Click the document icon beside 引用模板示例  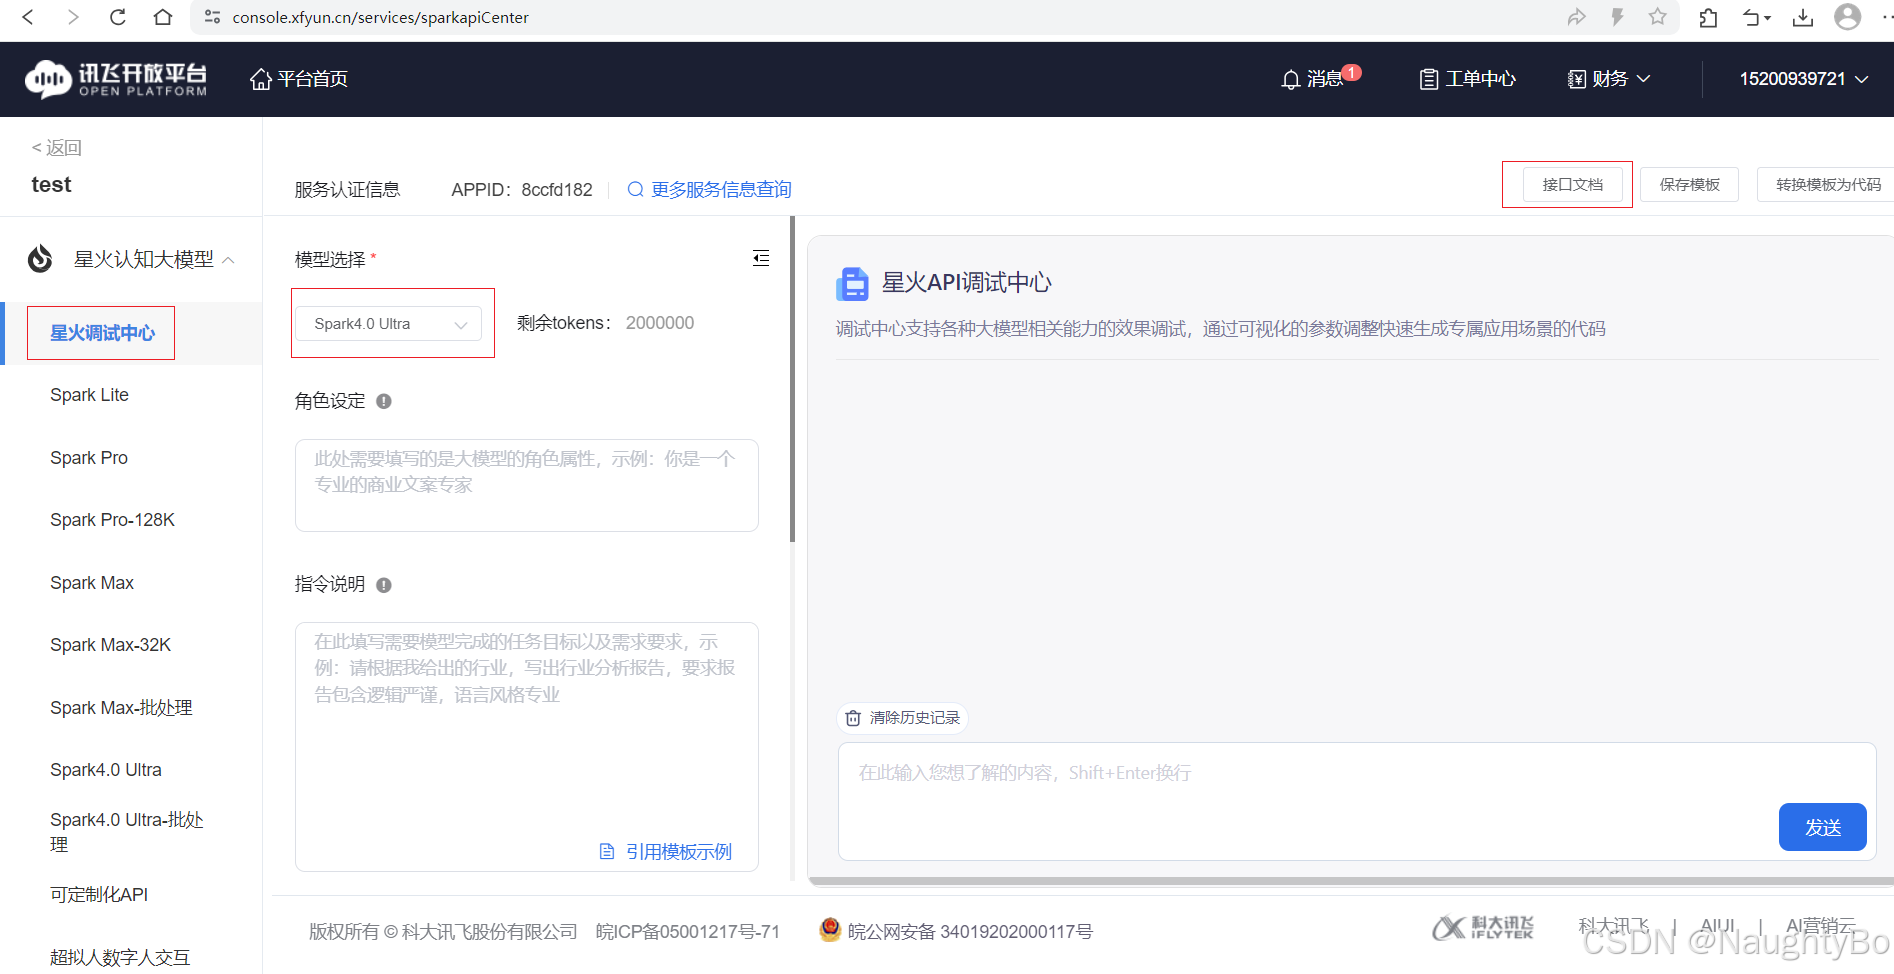click(x=607, y=851)
